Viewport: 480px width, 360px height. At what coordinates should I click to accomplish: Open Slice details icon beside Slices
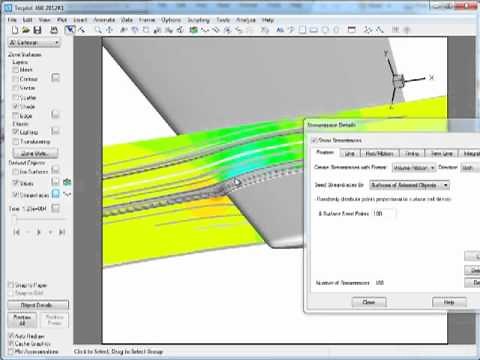55,182
